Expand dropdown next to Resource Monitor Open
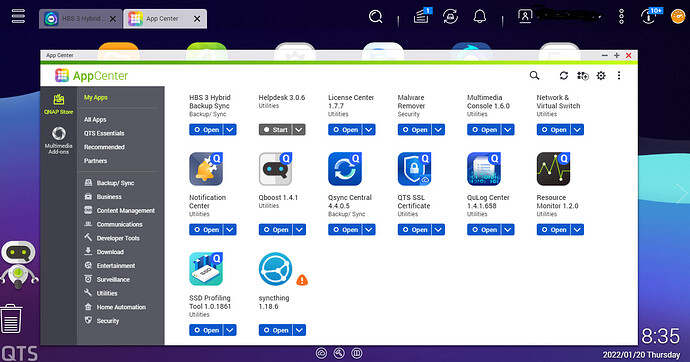The height and width of the screenshot is (362, 690). pyautogui.click(x=578, y=230)
